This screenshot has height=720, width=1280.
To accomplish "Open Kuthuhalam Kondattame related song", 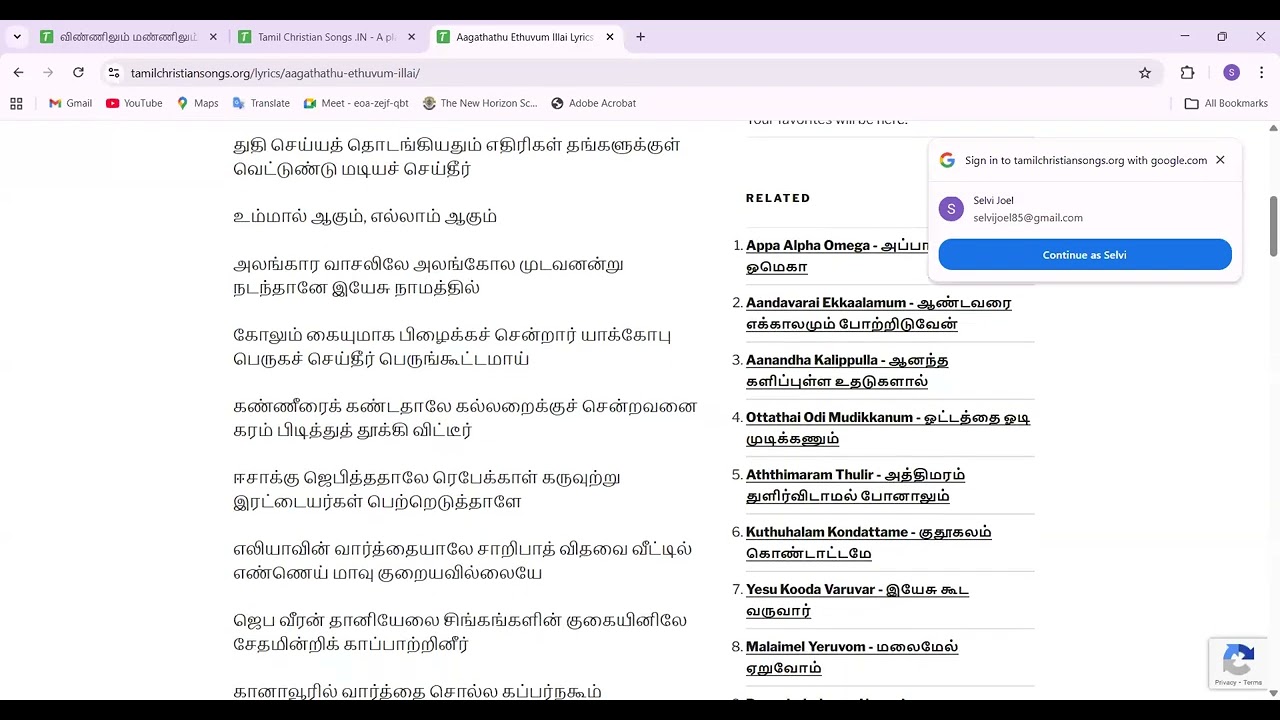I will (x=869, y=542).
